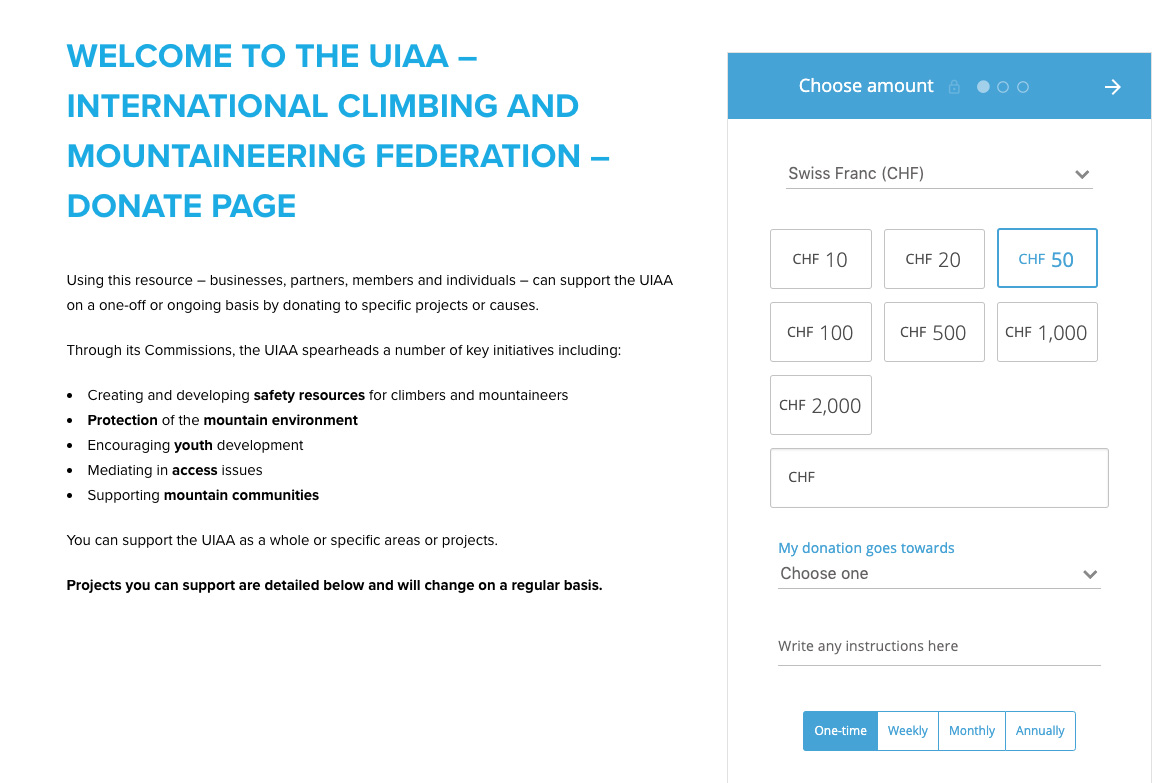Image resolution: width=1174 pixels, height=783 pixels.
Task: Select the CHF 50 amount option
Action: pyautogui.click(x=1047, y=258)
